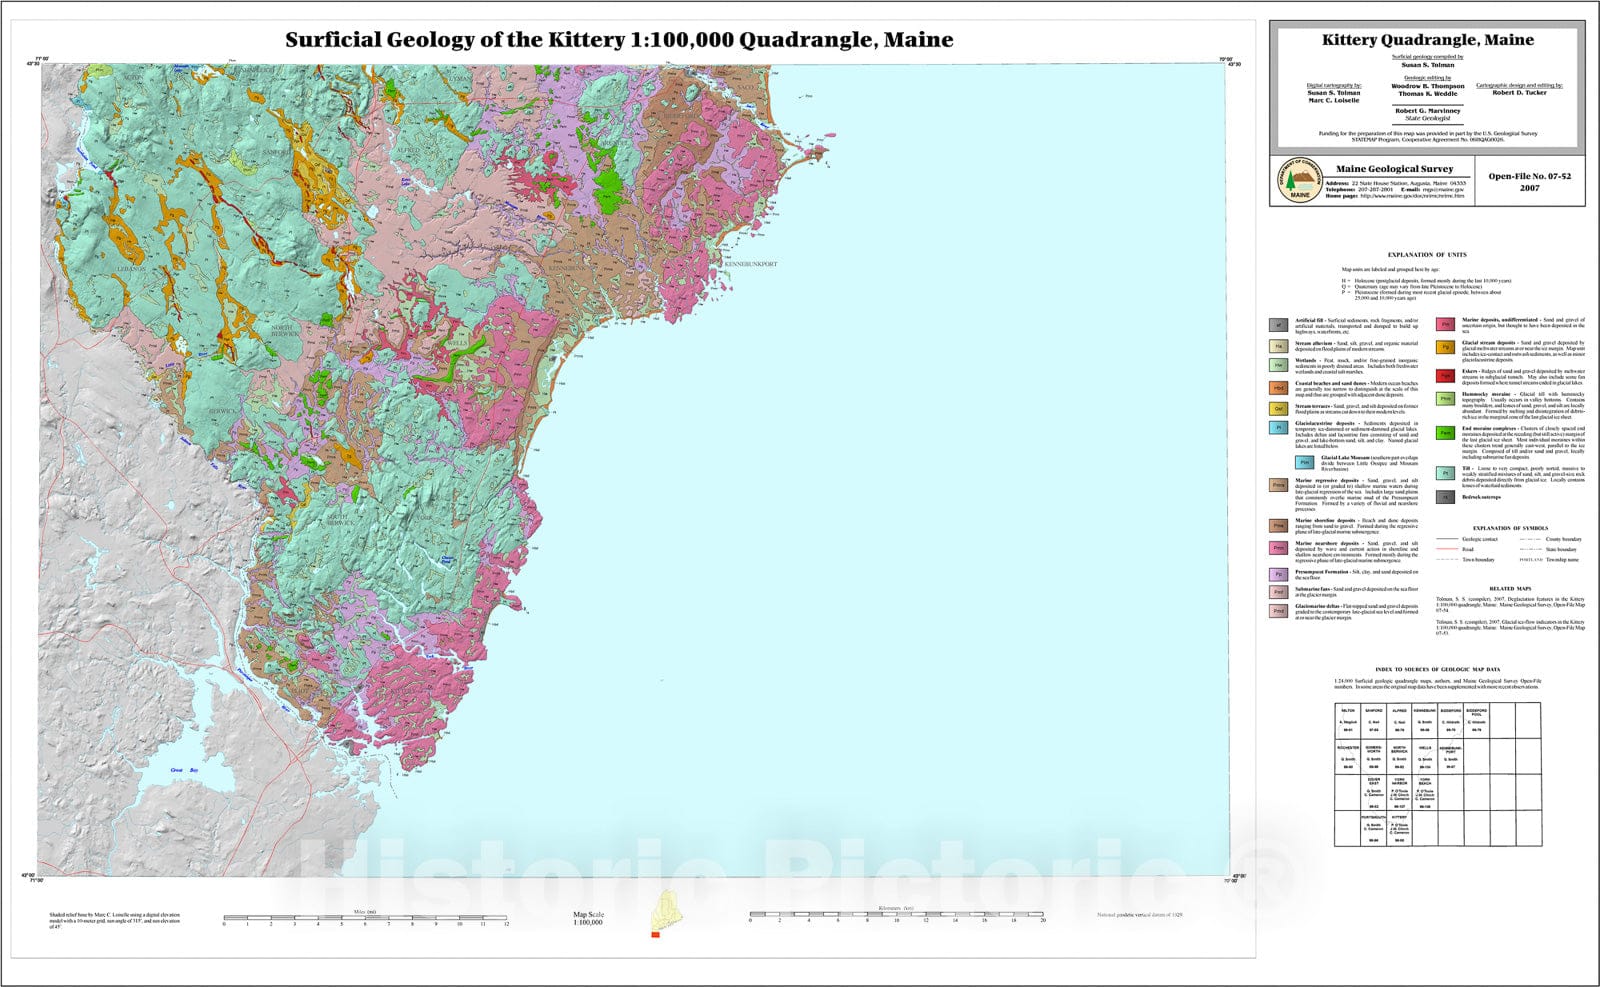Click the shaded relief base credit note
1600x987 pixels.
(115, 921)
